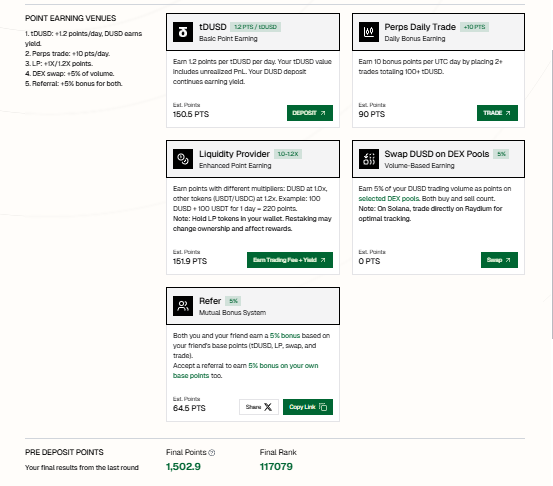Click the PRE DEPOSIT POINTS heading

[x=64, y=452]
